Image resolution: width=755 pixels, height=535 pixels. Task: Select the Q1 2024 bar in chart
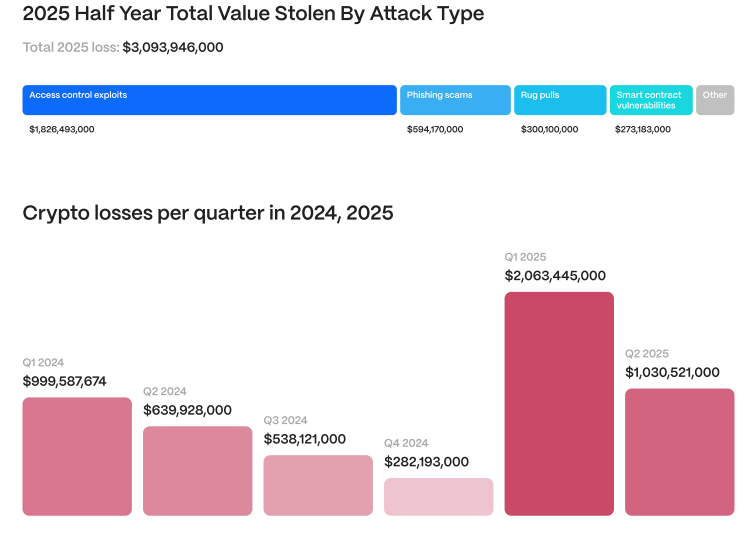click(77, 456)
